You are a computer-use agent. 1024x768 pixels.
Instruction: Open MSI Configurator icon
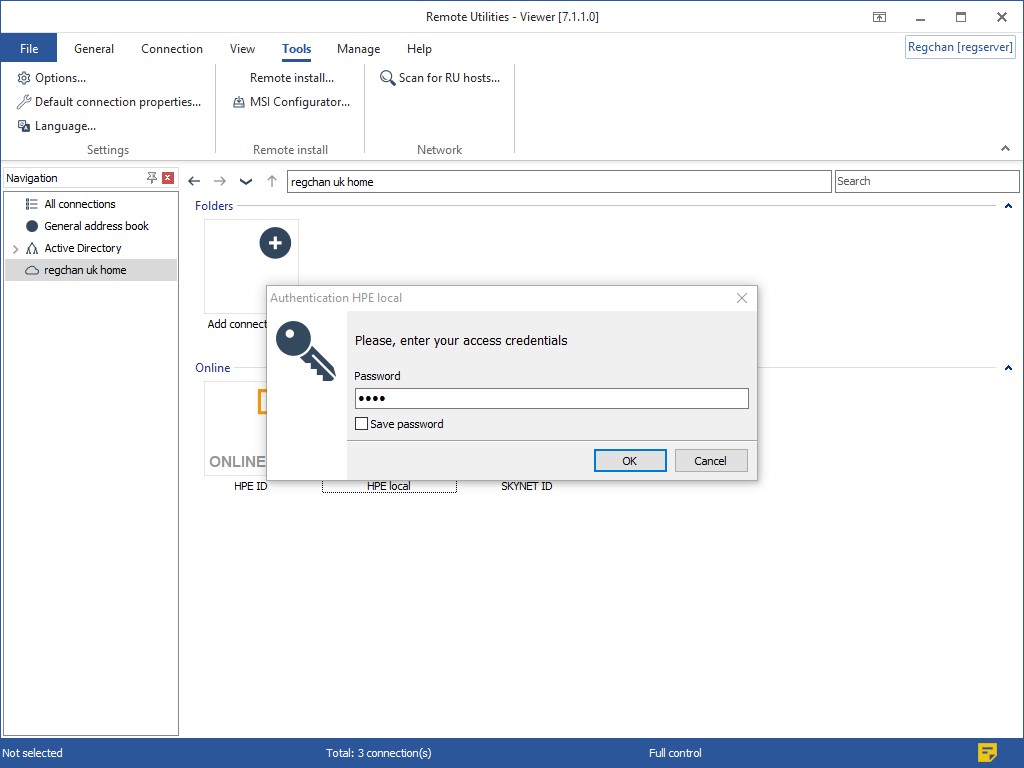[x=239, y=102]
